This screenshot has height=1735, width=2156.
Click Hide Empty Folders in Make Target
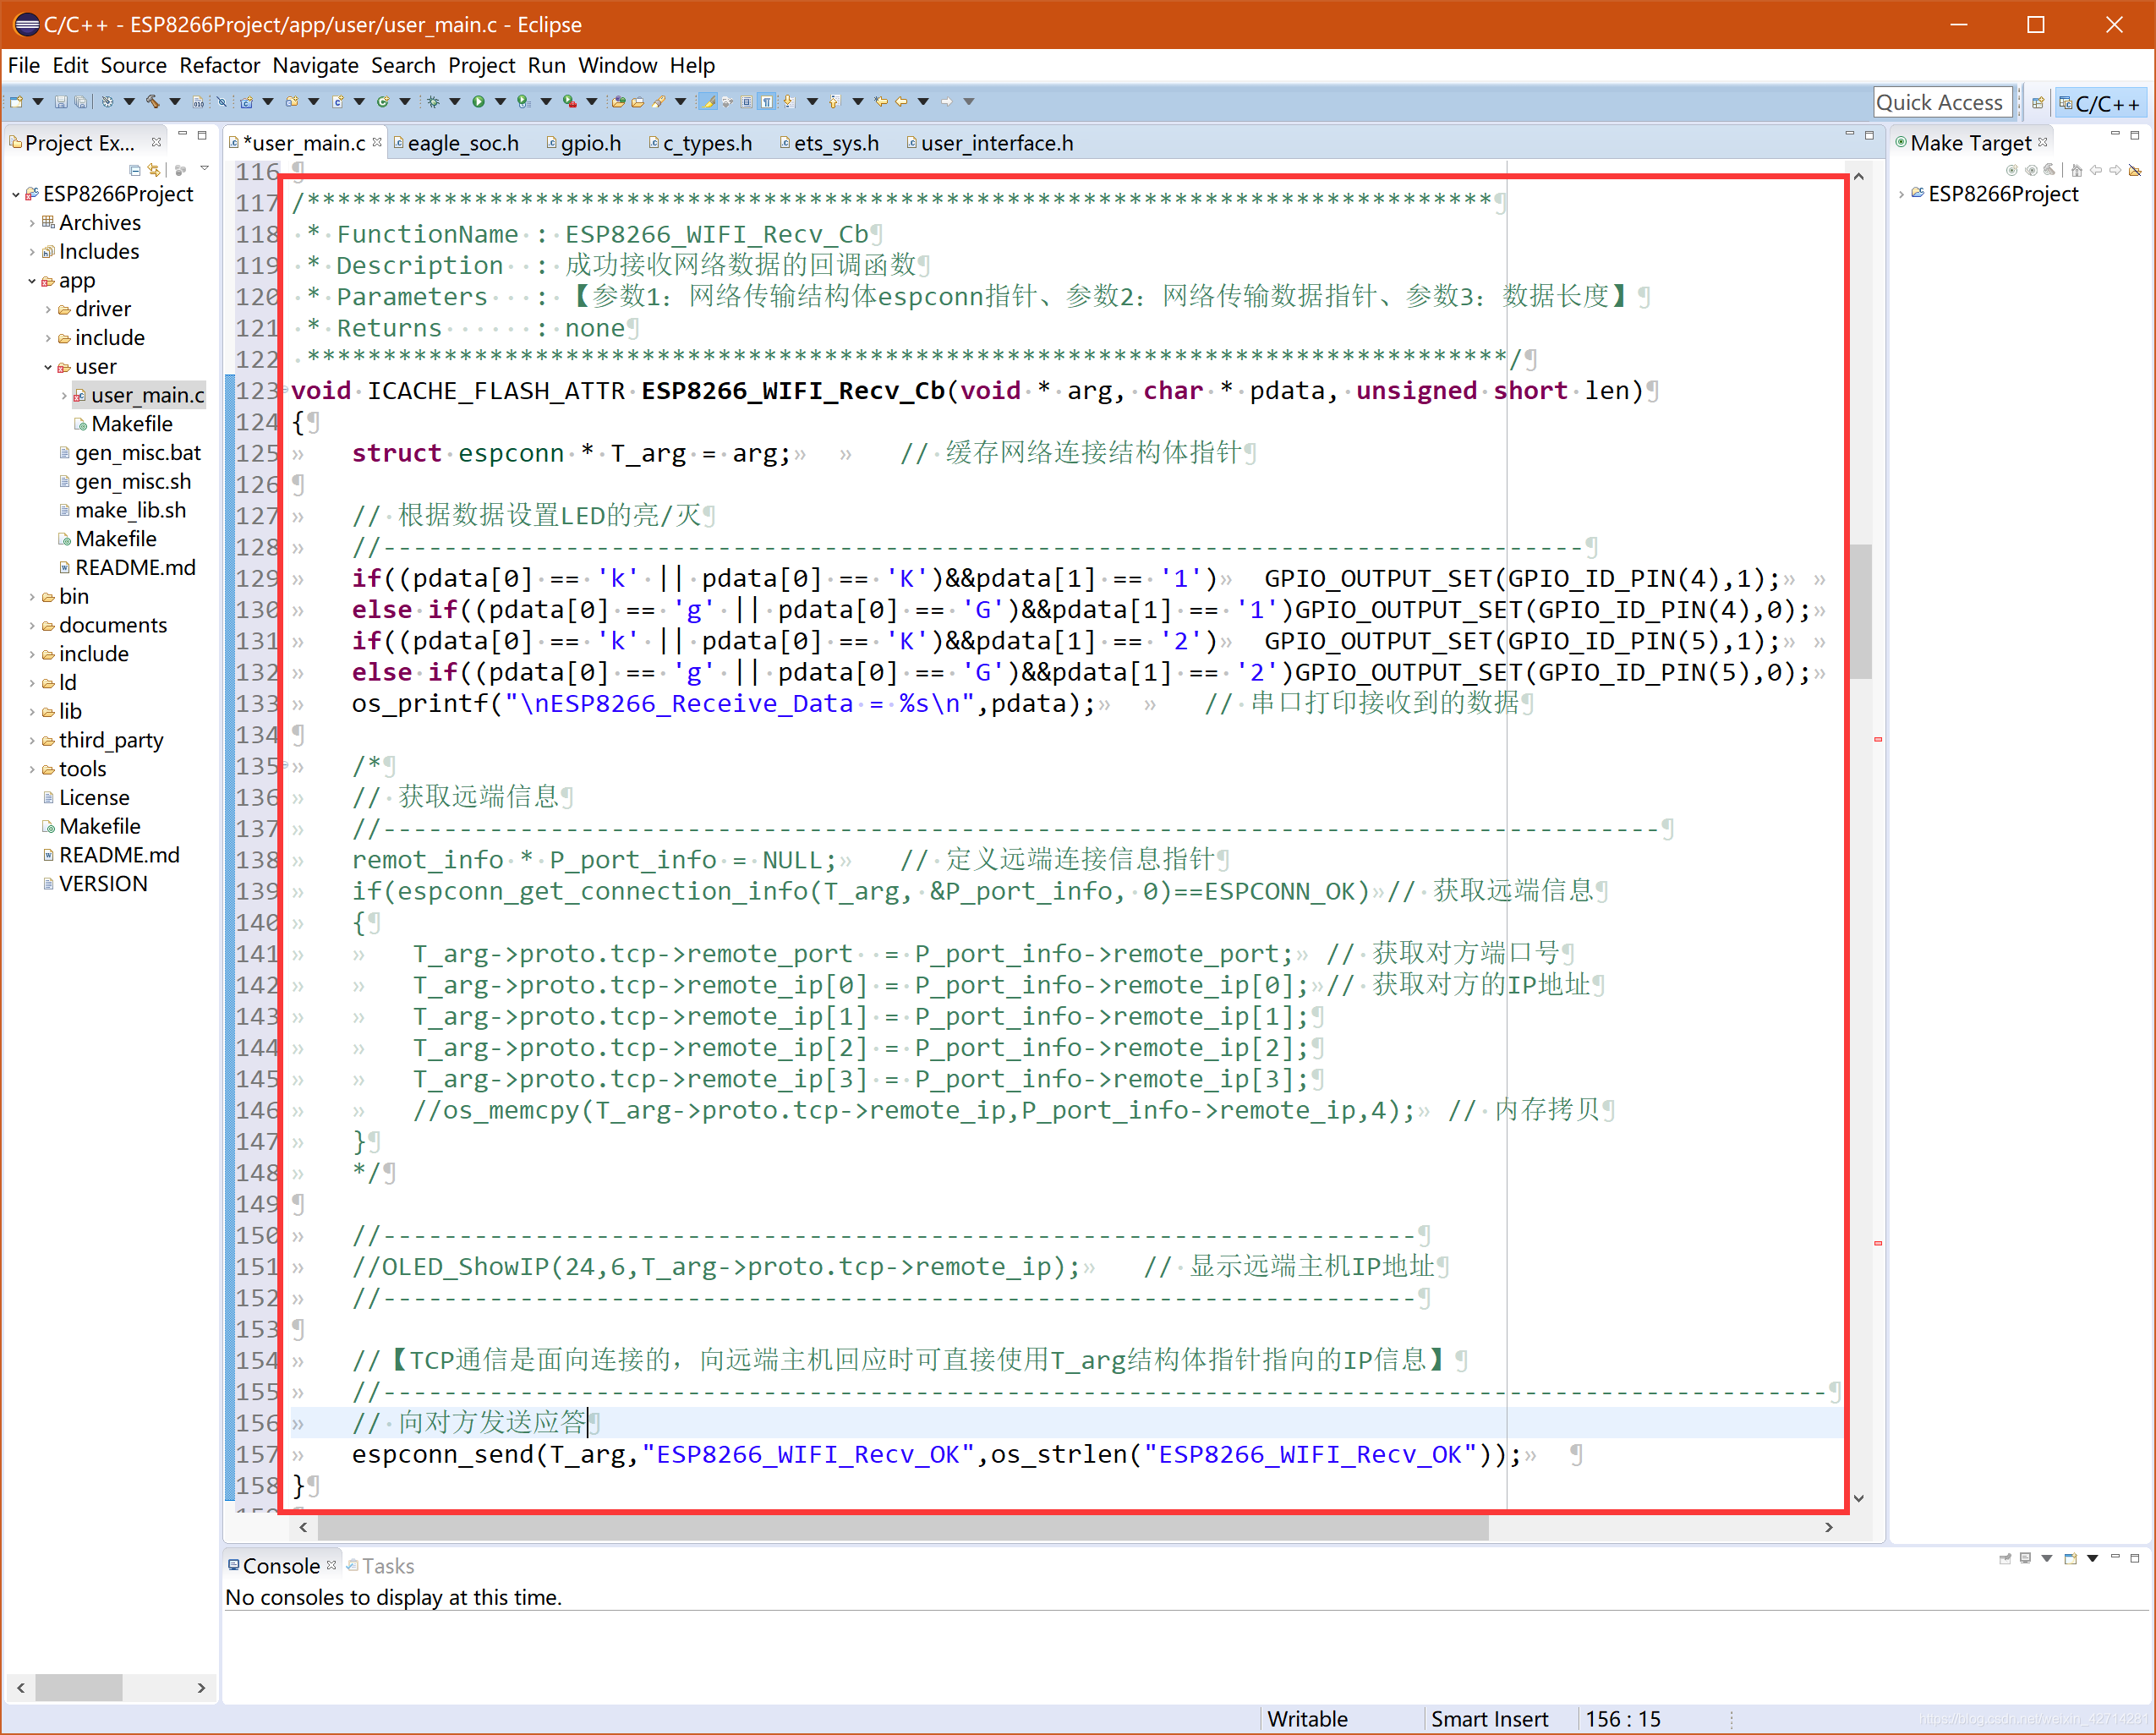pos(2134,171)
